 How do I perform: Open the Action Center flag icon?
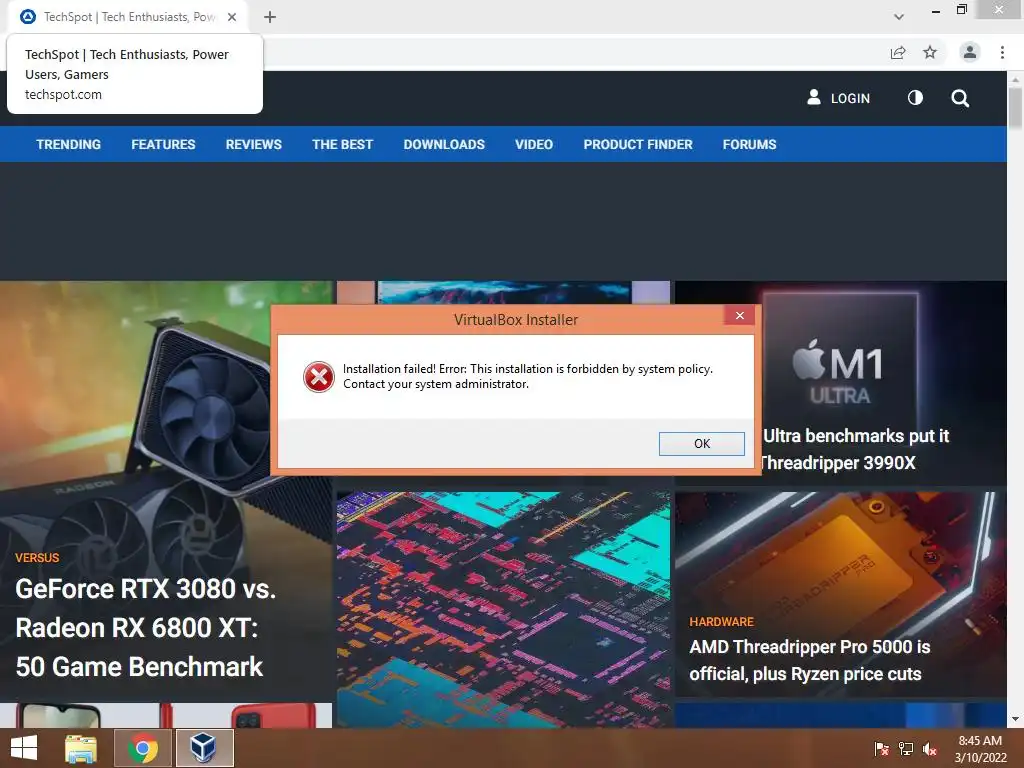pyautogui.click(x=881, y=749)
